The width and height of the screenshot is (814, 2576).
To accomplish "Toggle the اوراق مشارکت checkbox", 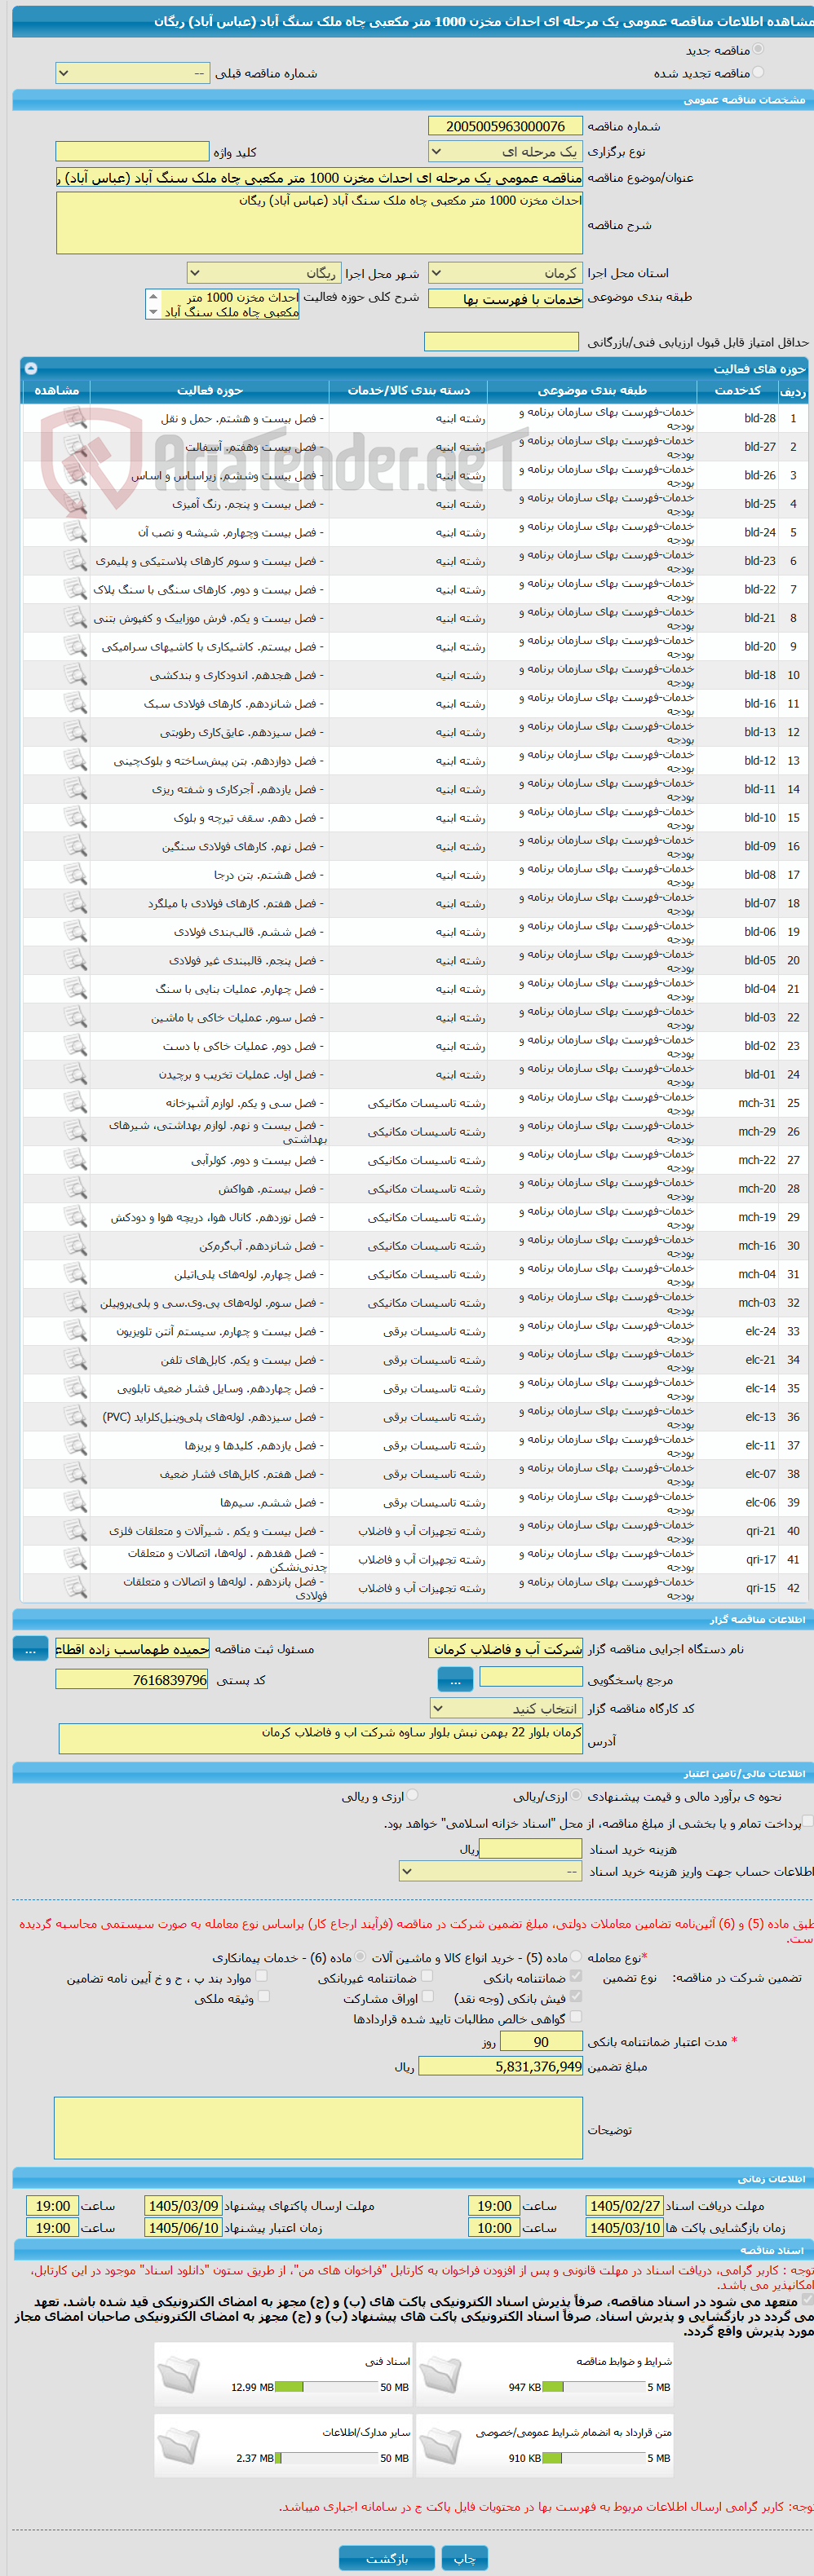I will [427, 1996].
